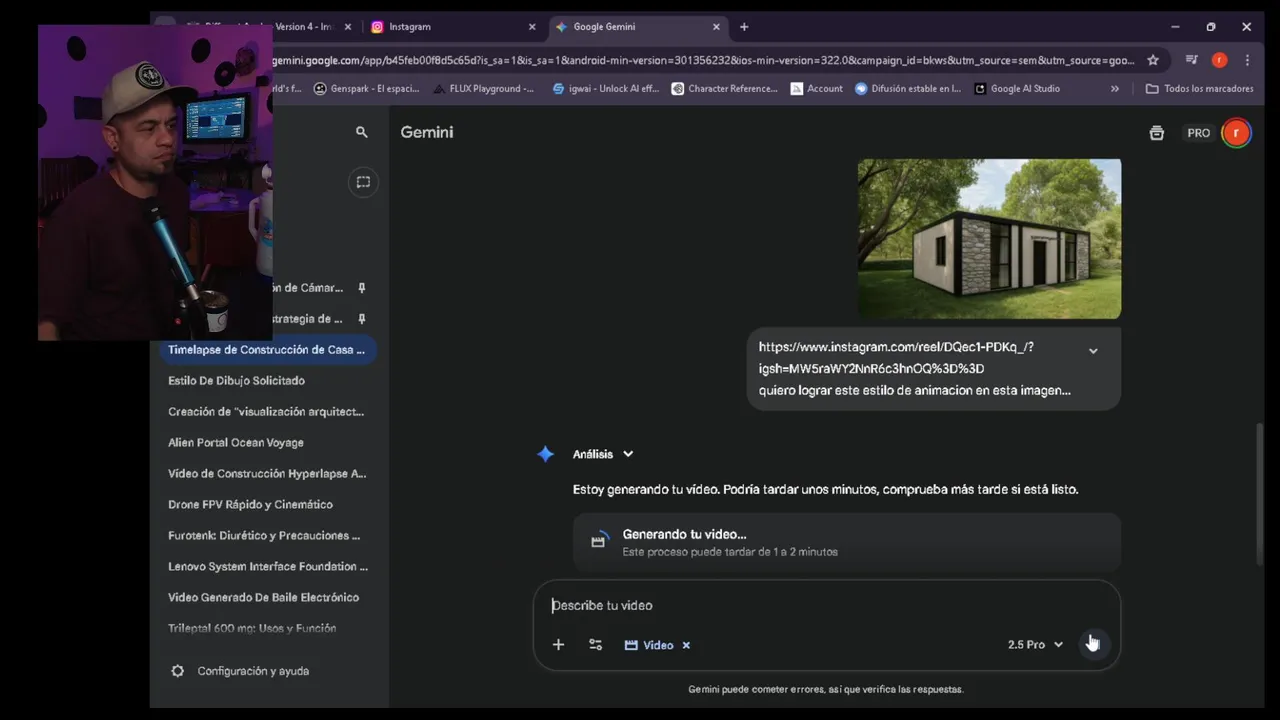Click the browser address bar URL
1280x720 pixels.
[x=705, y=60]
